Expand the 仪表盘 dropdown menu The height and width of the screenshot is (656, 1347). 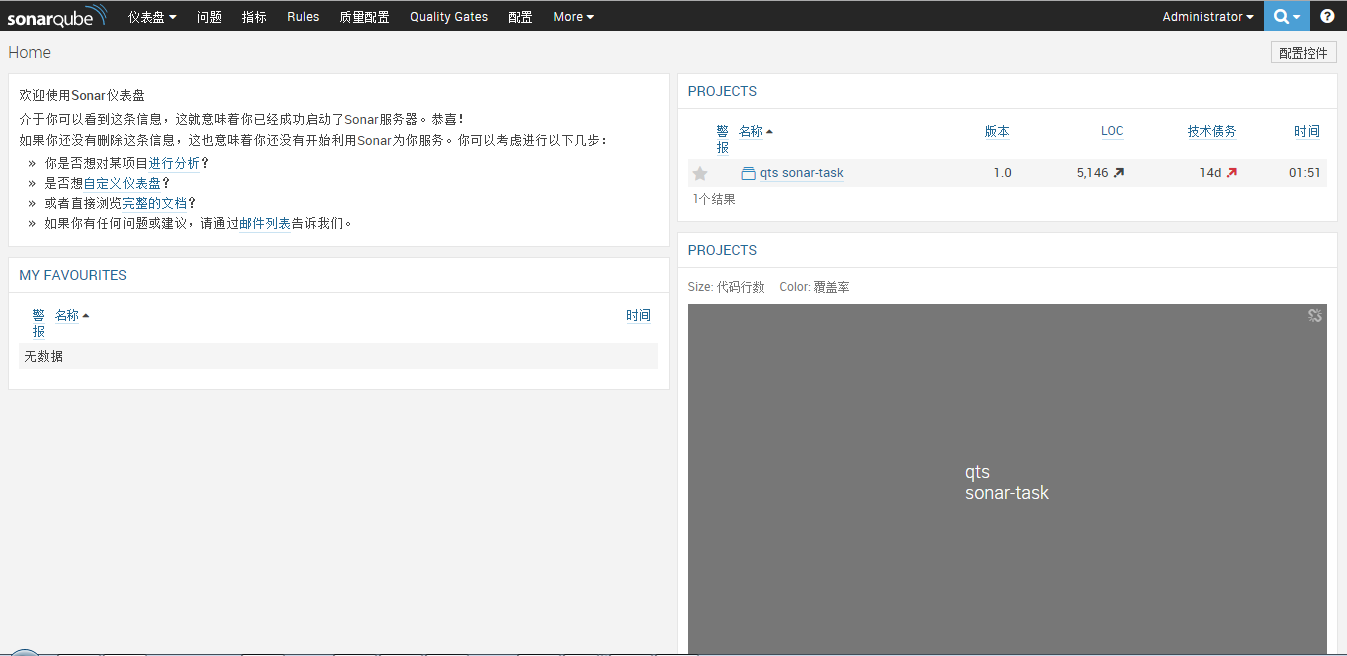coord(152,16)
